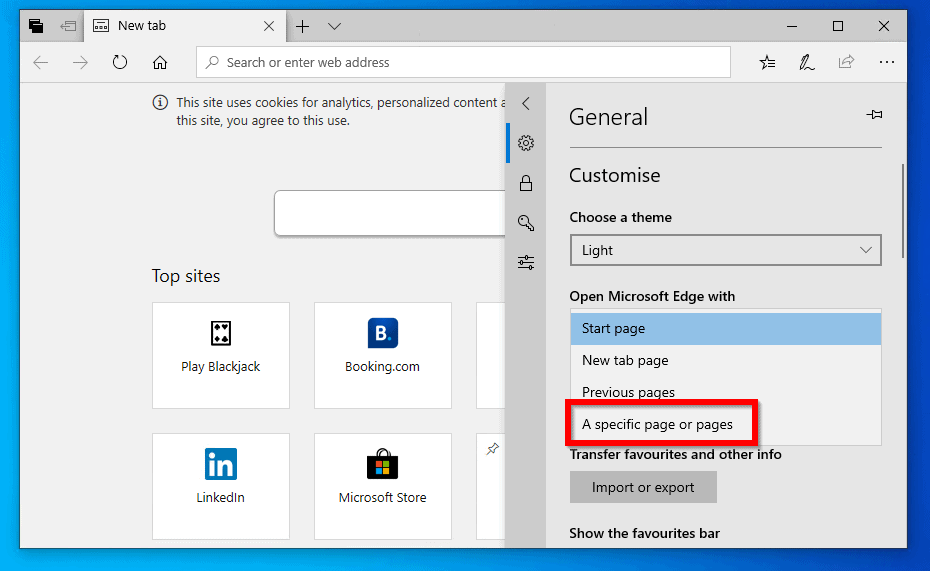Select Start page option
Screen dimensions: 930x571
pyautogui.click(x=725, y=328)
